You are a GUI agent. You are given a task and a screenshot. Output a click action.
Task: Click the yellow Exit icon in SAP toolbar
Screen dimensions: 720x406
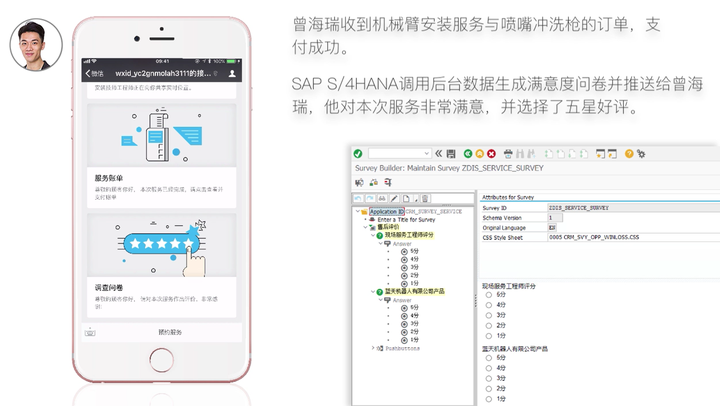point(479,153)
